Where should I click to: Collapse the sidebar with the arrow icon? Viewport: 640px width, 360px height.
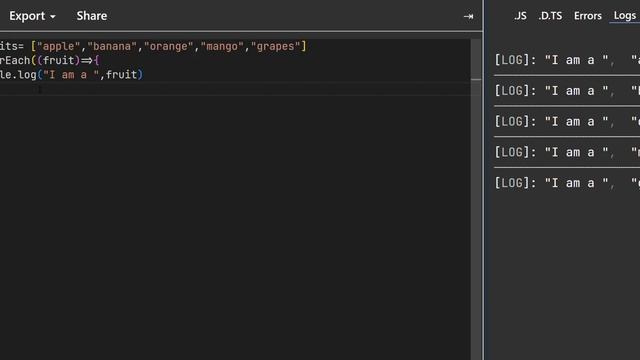click(468, 16)
